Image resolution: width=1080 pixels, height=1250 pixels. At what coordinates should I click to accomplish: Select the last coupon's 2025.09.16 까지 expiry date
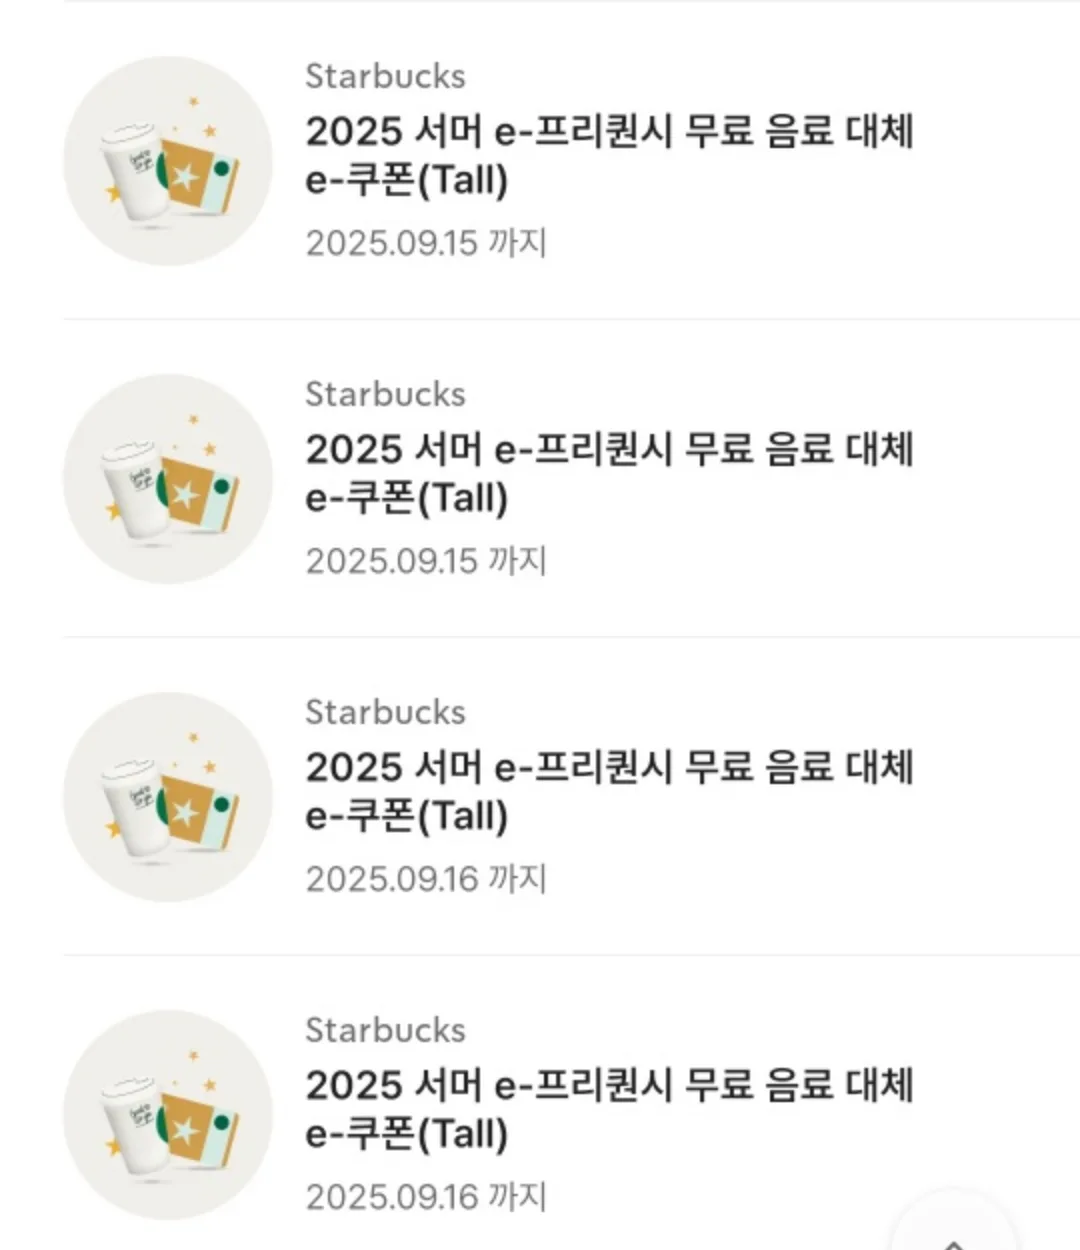(x=426, y=1197)
